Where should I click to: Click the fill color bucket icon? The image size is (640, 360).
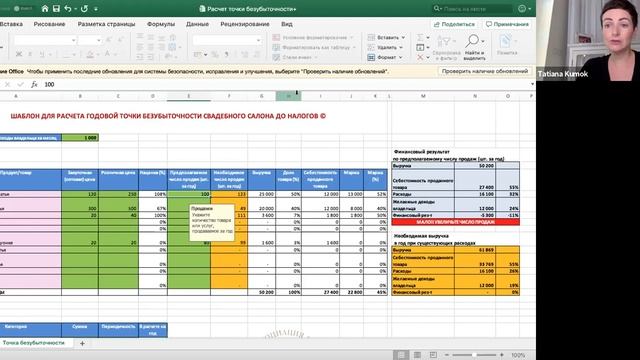coord(90,54)
